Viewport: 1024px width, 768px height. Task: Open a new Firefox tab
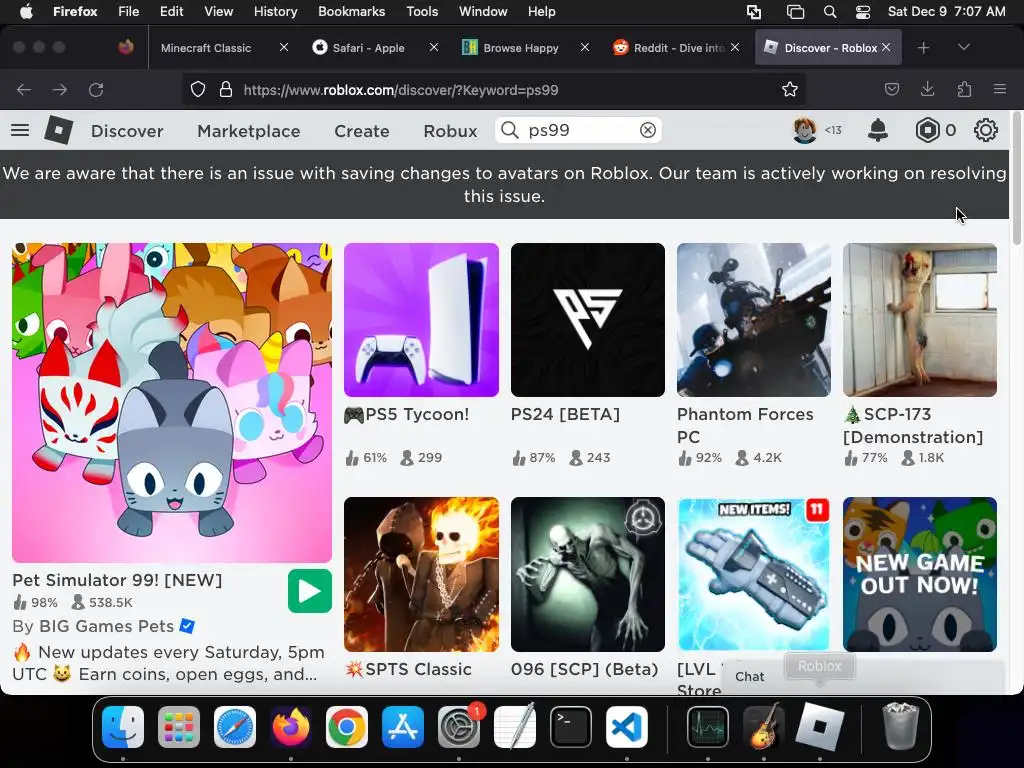click(923, 48)
